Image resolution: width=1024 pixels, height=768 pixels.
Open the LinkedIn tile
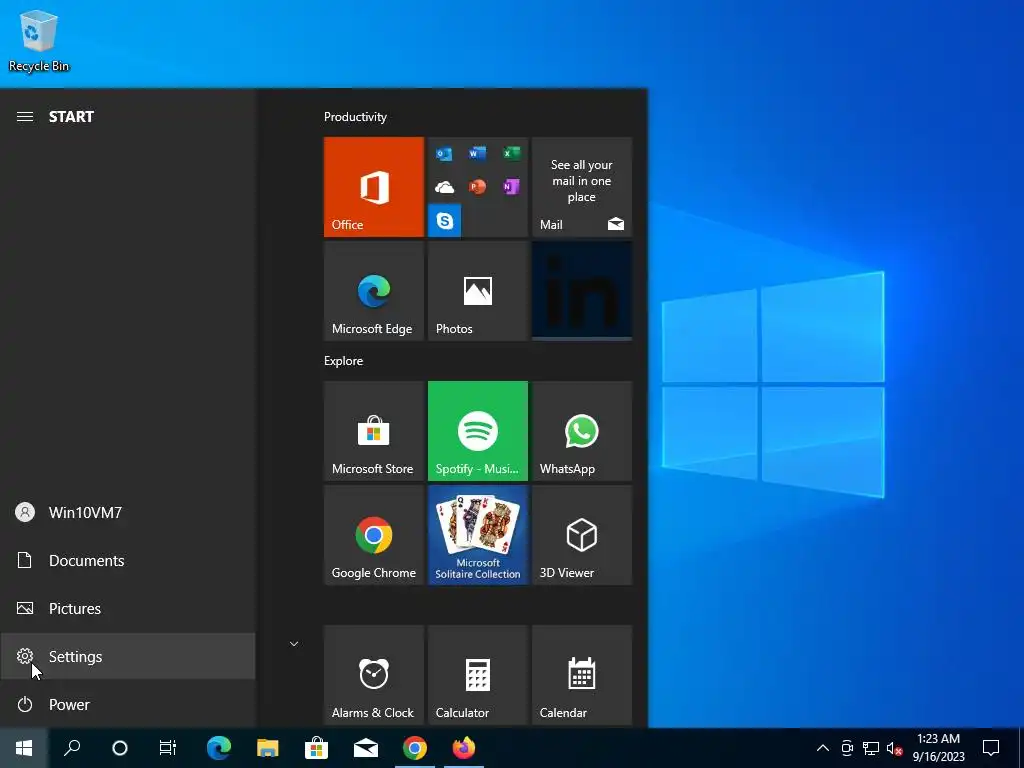point(582,291)
